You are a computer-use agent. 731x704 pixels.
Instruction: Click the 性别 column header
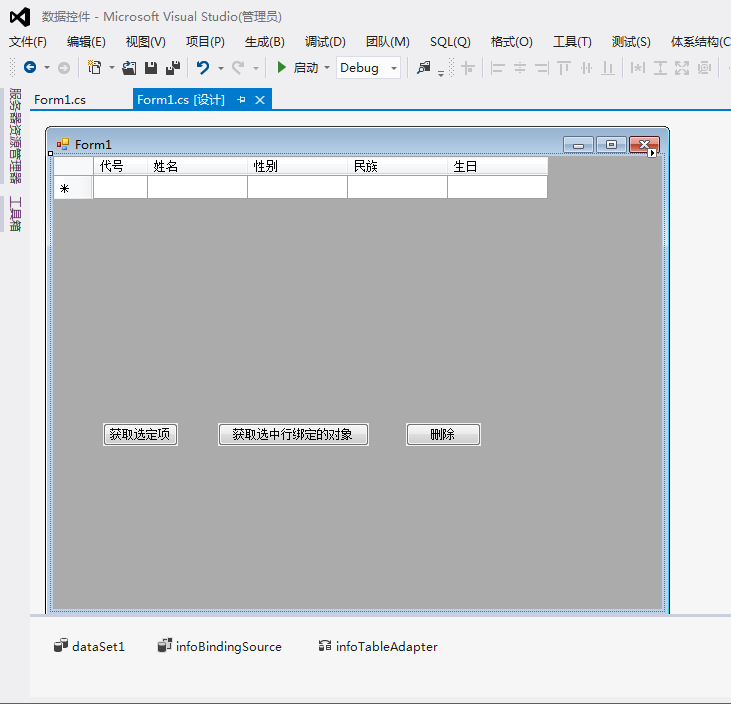pyautogui.click(x=297, y=166)
